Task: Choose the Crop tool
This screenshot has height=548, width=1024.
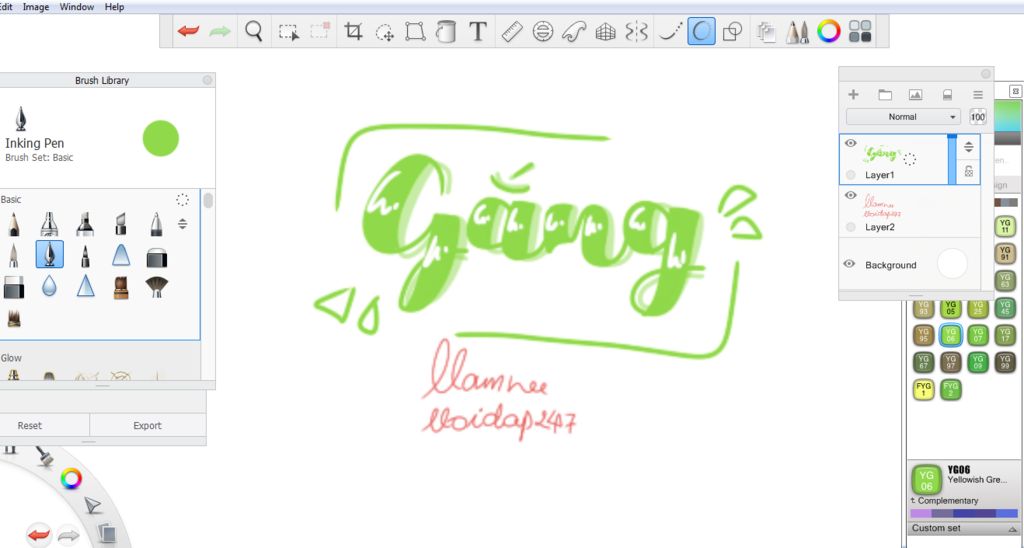Action: tap(353, 31)
